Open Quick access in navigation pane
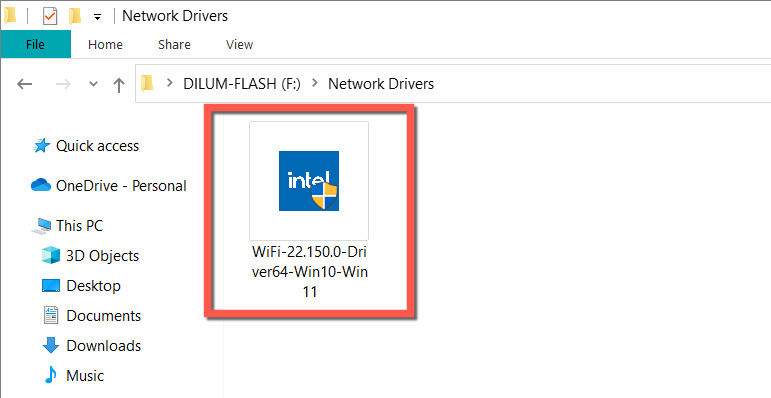Viewport: 771px width, 398px height. point(97,146)
